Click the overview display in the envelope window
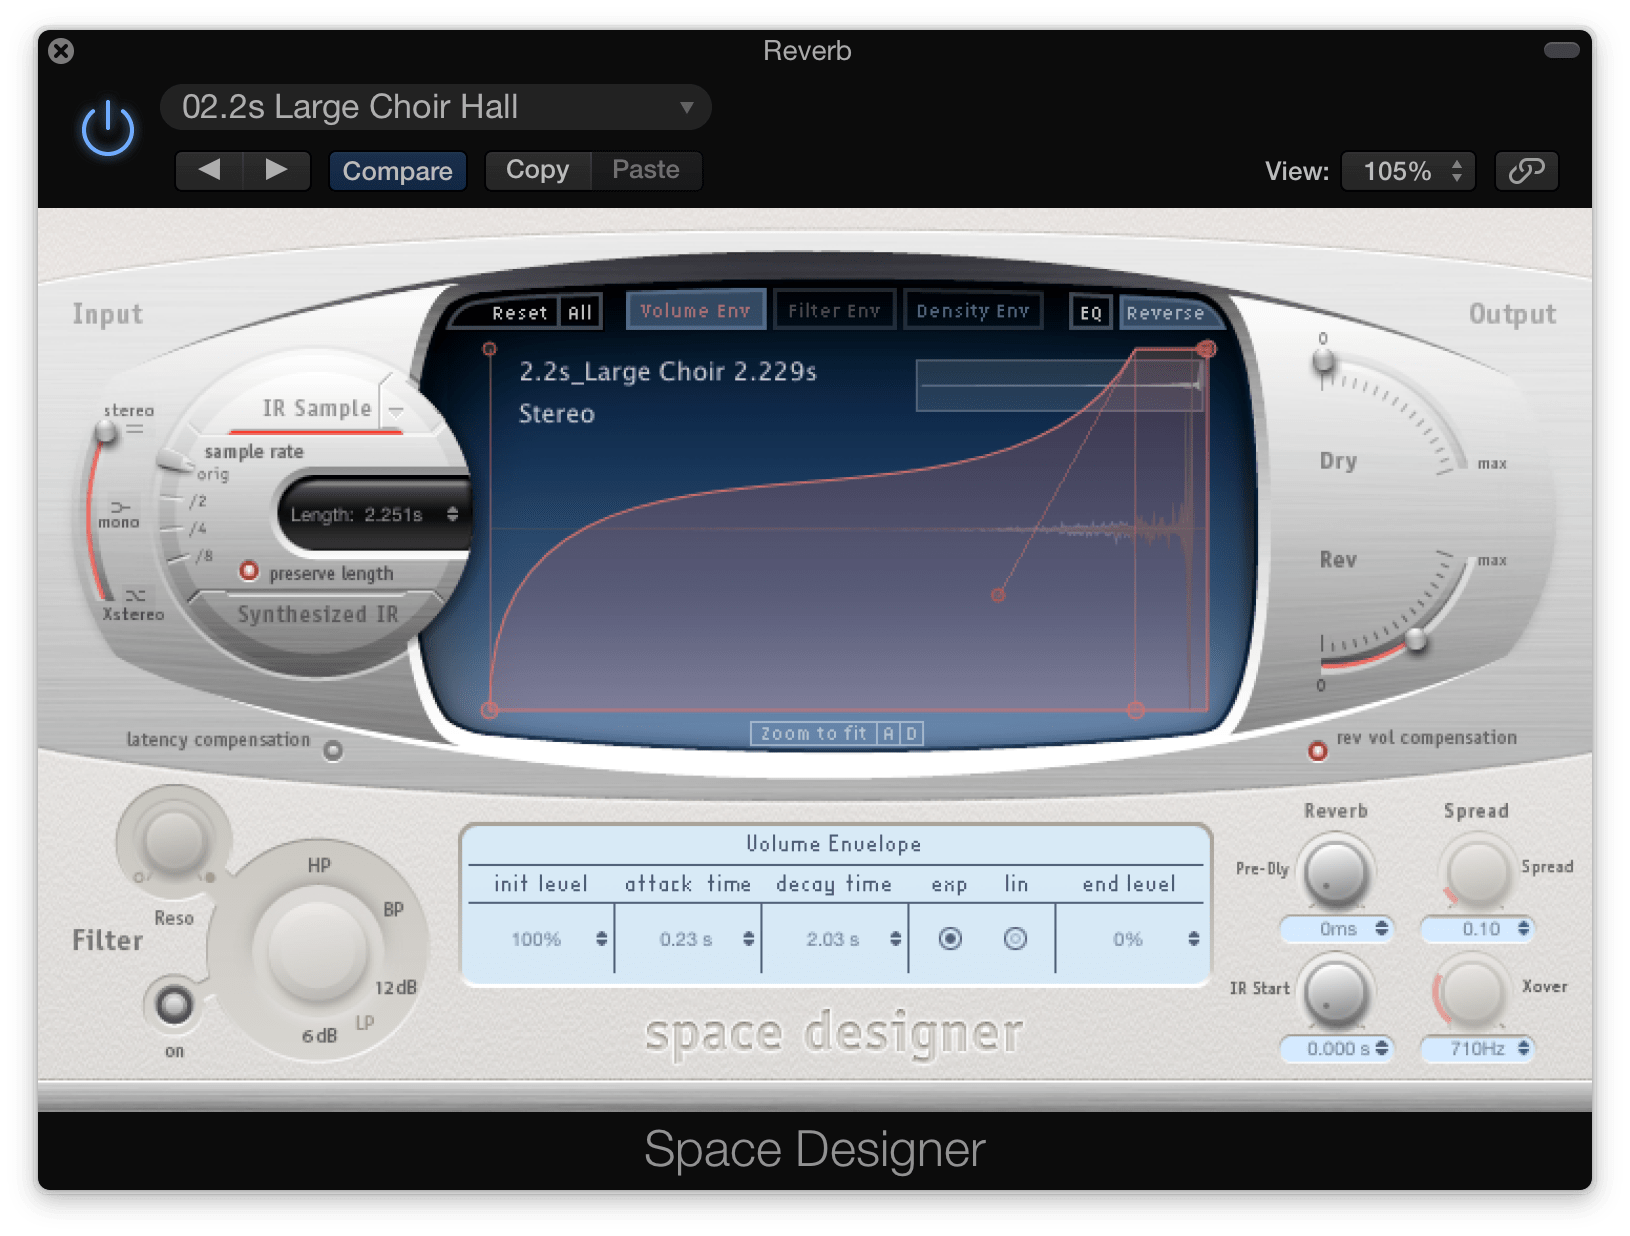1630x1236 pixels. (x=1059, y=385)
